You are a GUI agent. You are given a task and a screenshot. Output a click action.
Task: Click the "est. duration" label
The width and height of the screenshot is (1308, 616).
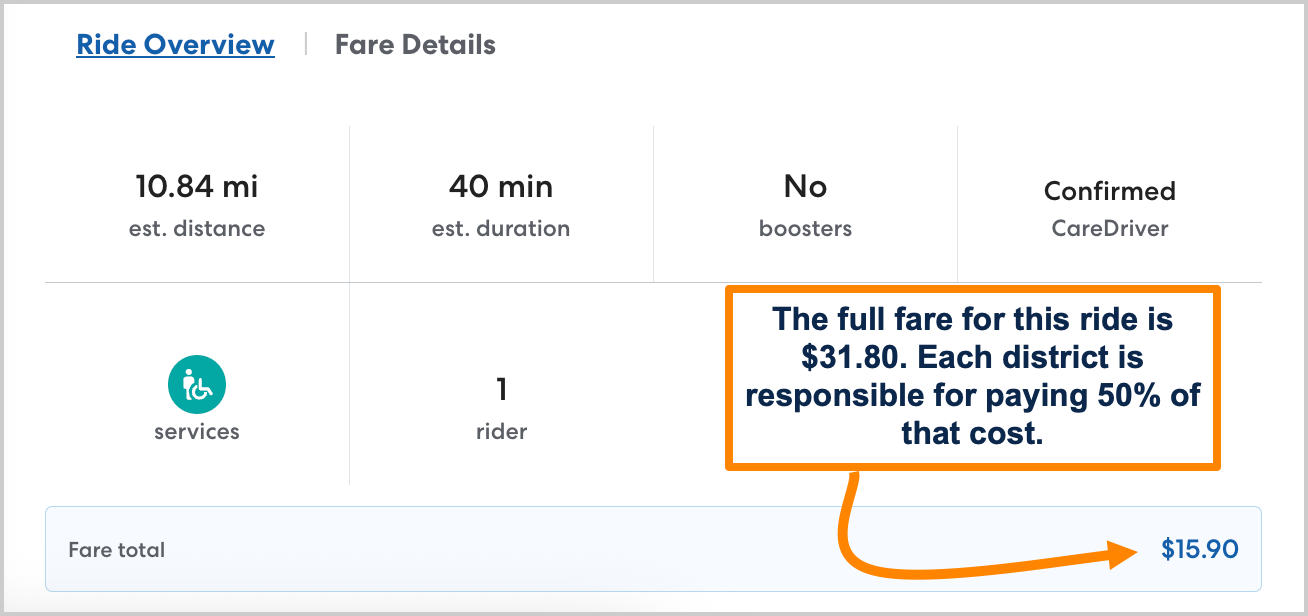click(500, 229)
